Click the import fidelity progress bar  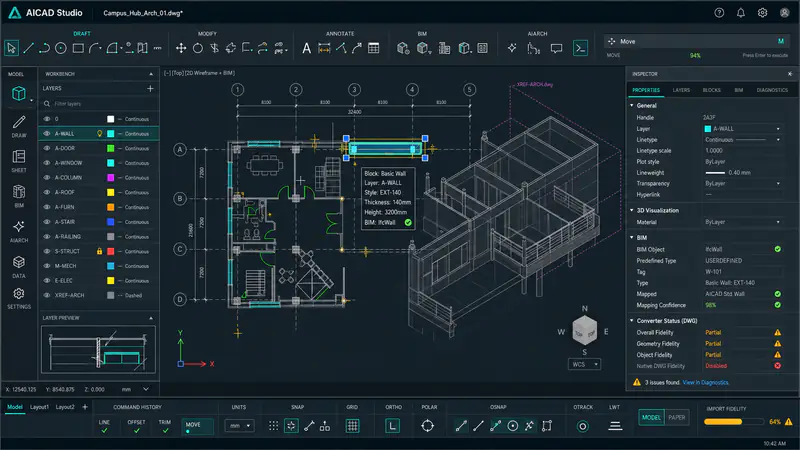pyautogui.click(x=734, y=422)
